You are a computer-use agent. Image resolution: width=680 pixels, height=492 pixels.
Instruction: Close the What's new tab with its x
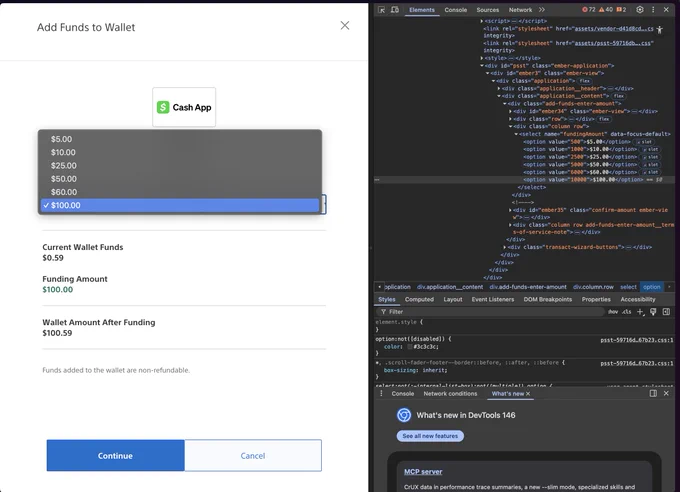(528, 394)
